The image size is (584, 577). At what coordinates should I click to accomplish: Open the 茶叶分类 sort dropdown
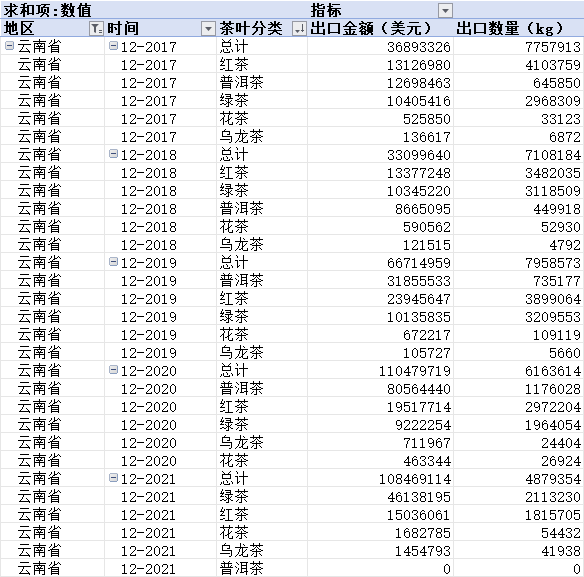click(x=299, y=28)
